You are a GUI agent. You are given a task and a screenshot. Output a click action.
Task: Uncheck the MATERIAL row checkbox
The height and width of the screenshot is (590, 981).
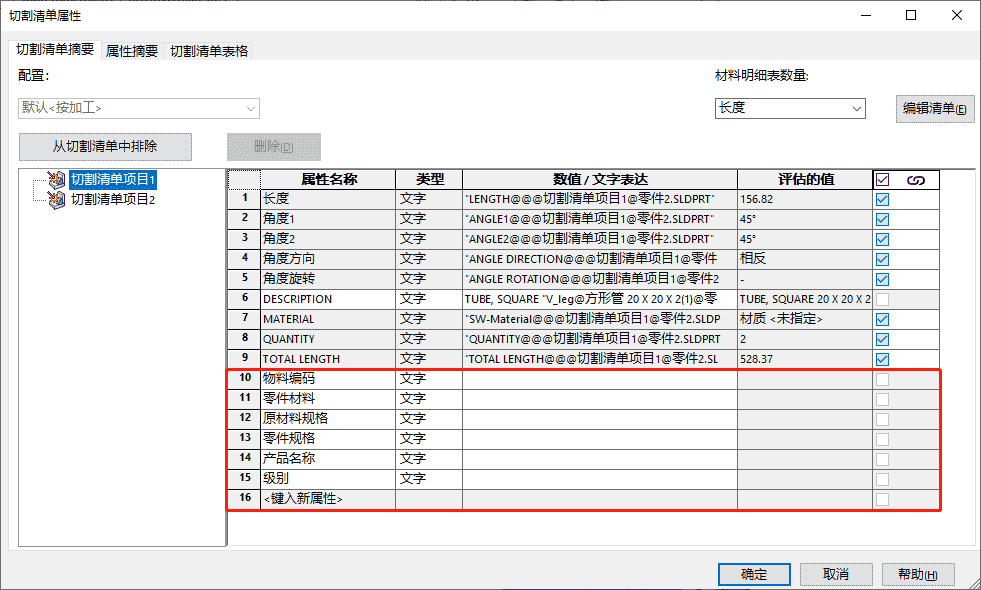[x=882, y=320]
